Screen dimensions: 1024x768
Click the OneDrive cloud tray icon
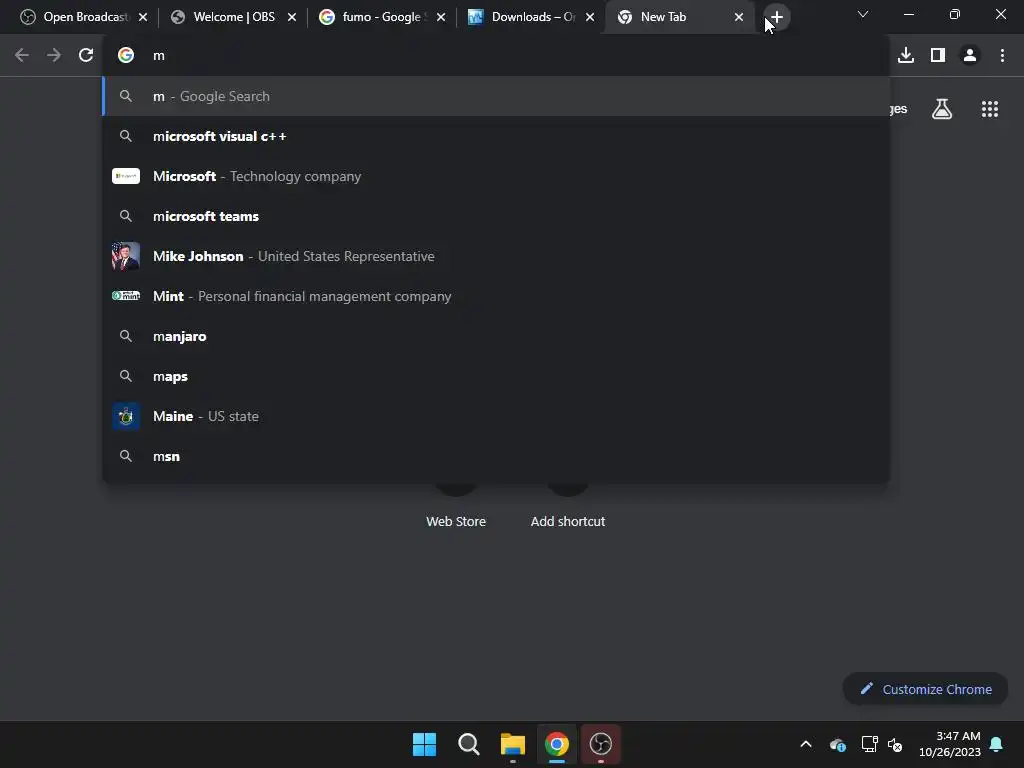[x=838, y=744]
